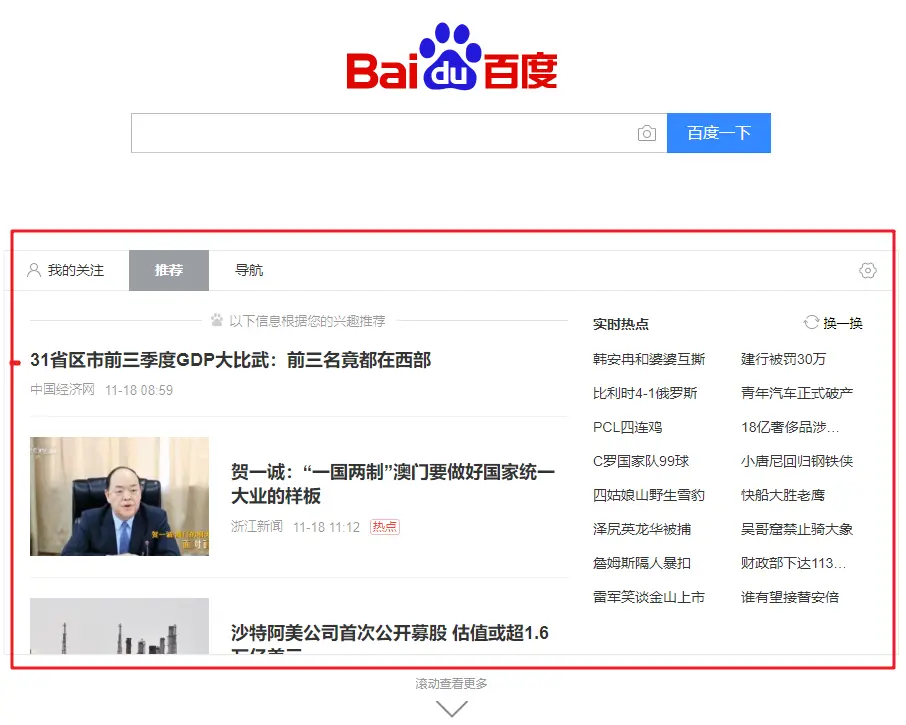This screenshot has height=725, width=906.
Task: Click the 滚动查看更多 text
Action: [451, 684]
